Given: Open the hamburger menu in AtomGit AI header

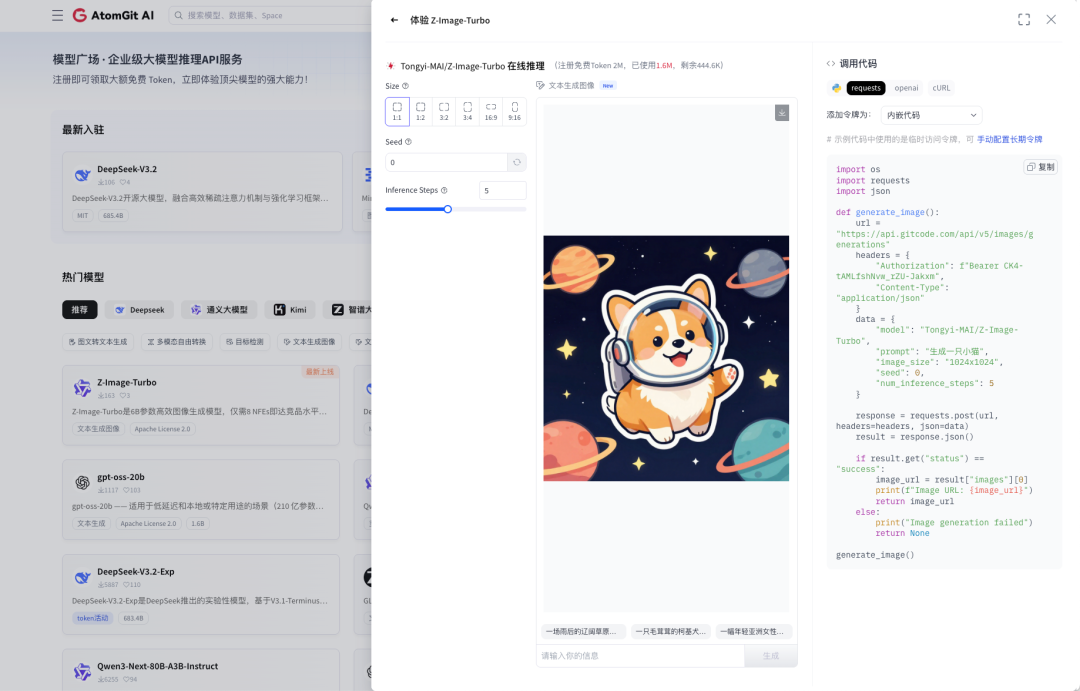Looking at the screenshot, I should point(57,15).
